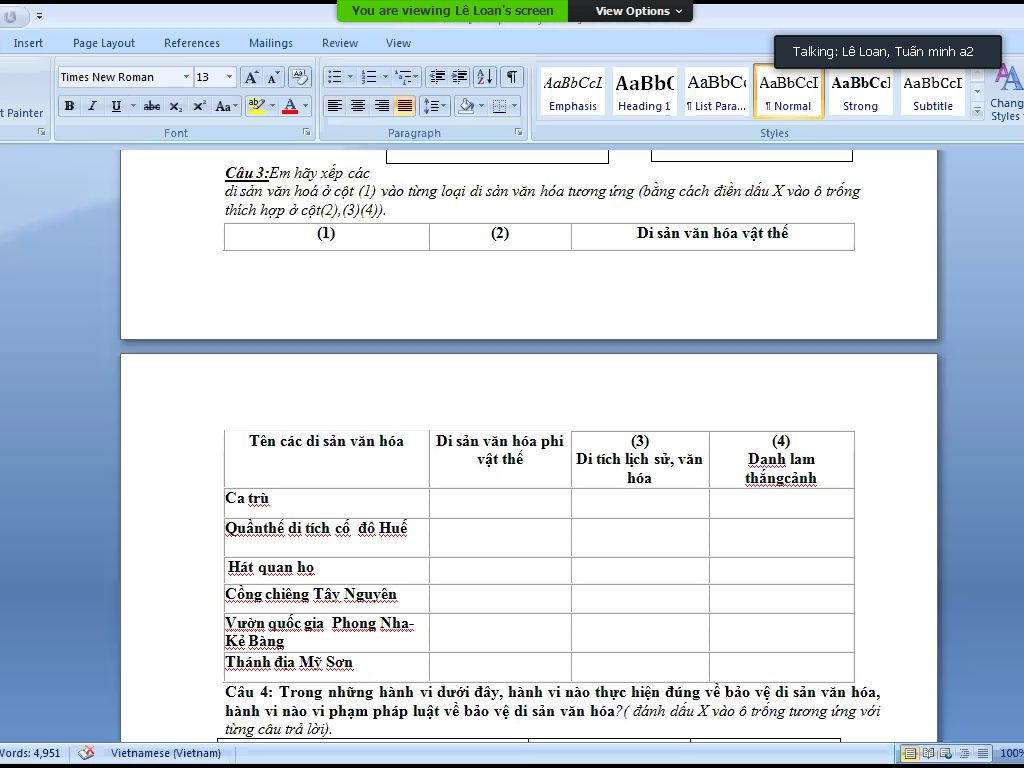1024x768 pixels.
Task: Apply the List Paragraph style
Action: [x=716, y=91]
